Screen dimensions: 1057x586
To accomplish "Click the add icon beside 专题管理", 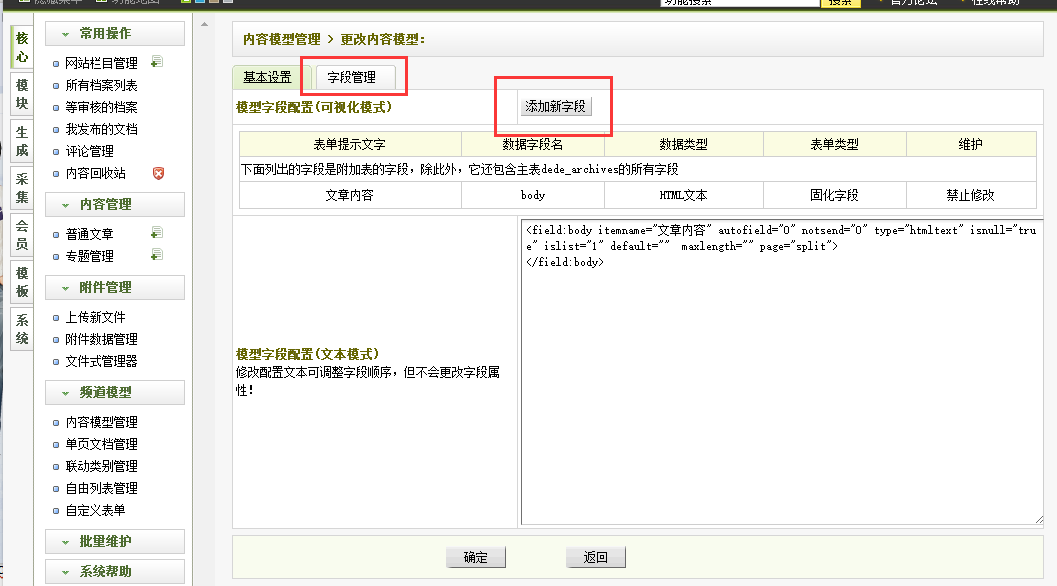I will point(156,255).
